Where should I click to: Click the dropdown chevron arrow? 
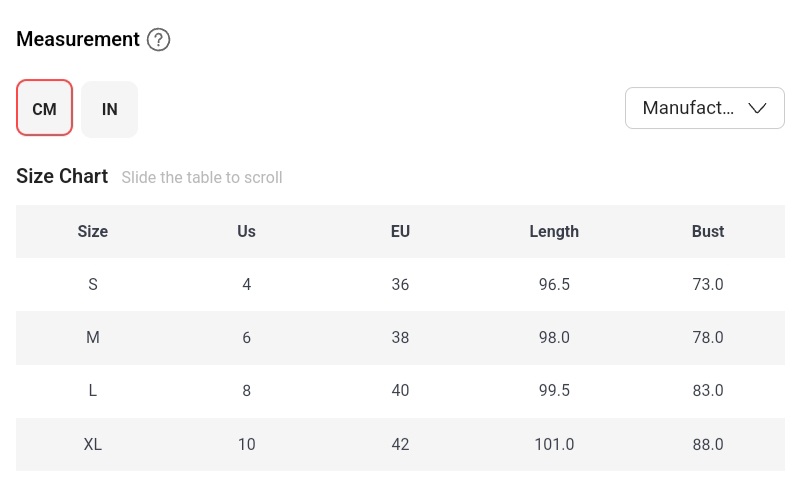click(757, 108)
